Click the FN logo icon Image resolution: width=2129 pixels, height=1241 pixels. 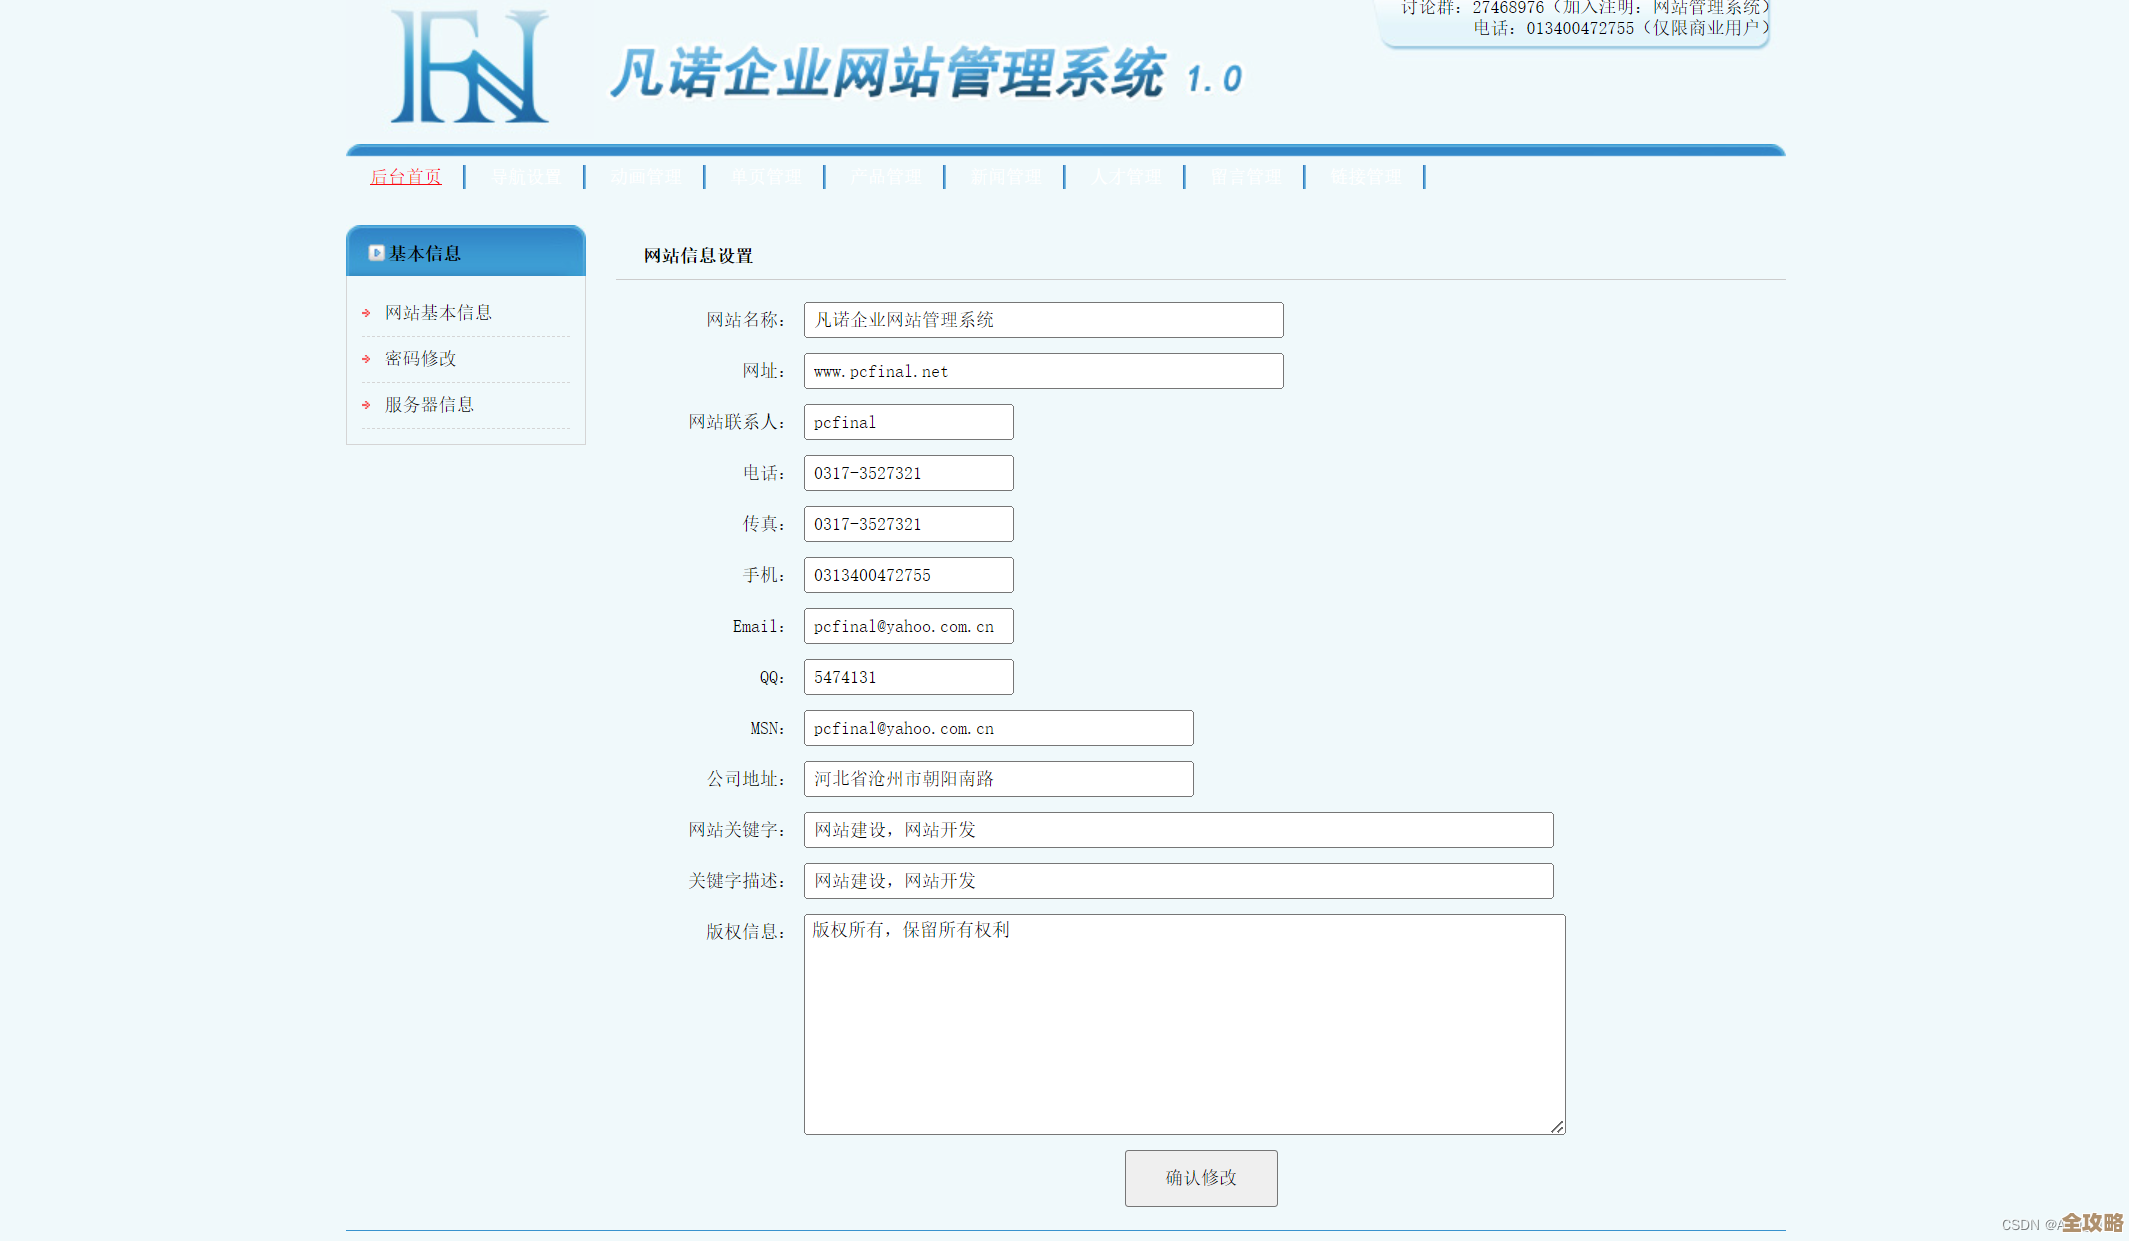pos(469,67)
